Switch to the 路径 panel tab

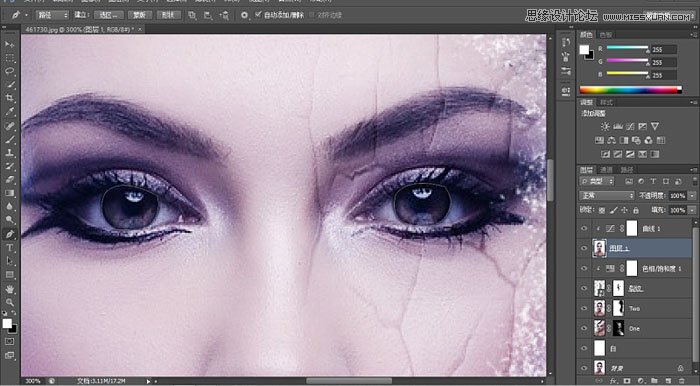(626, 170)
